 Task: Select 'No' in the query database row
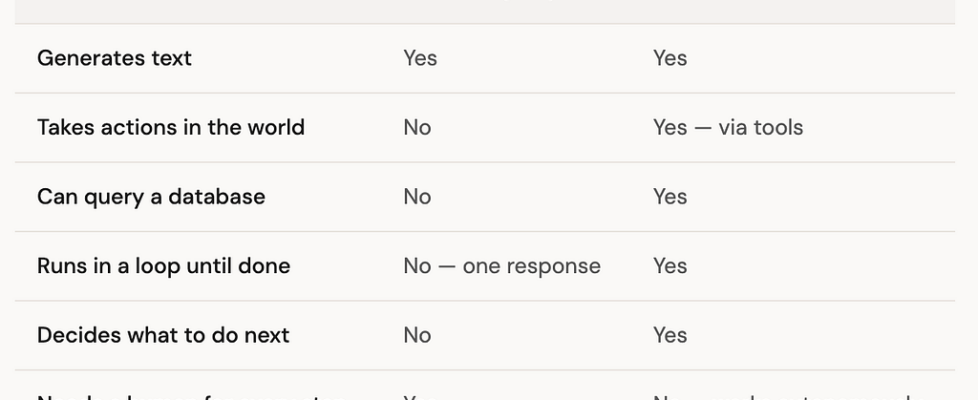pyautogui.click(x=417, y=196)
